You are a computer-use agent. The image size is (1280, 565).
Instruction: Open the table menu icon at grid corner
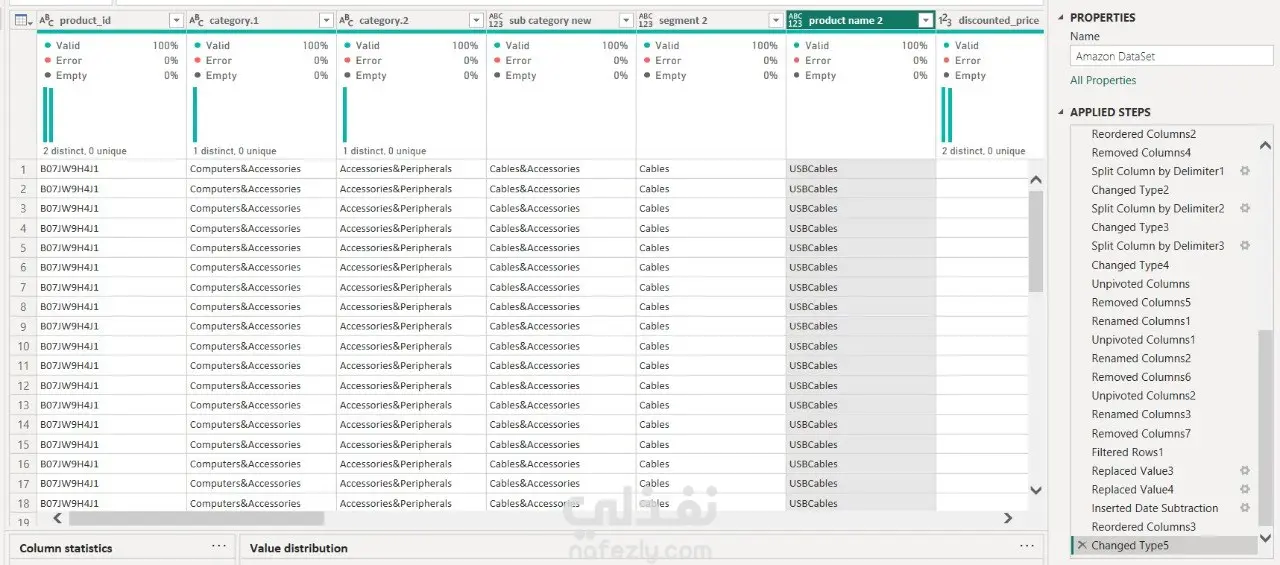22,20
